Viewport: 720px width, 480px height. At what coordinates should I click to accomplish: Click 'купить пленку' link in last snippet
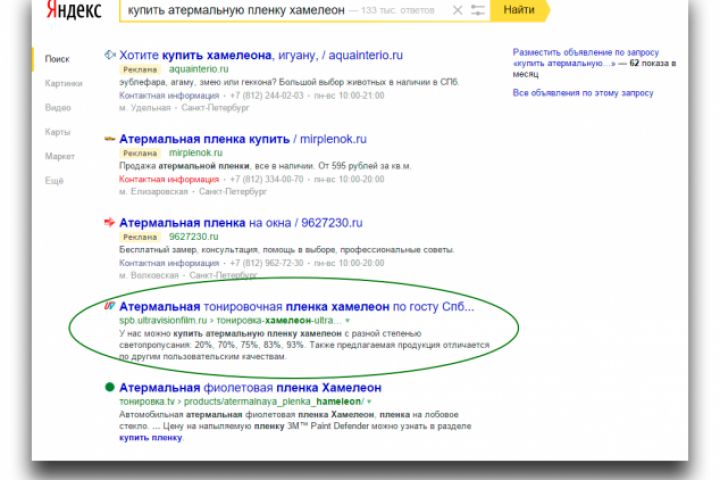pos(151,438)
